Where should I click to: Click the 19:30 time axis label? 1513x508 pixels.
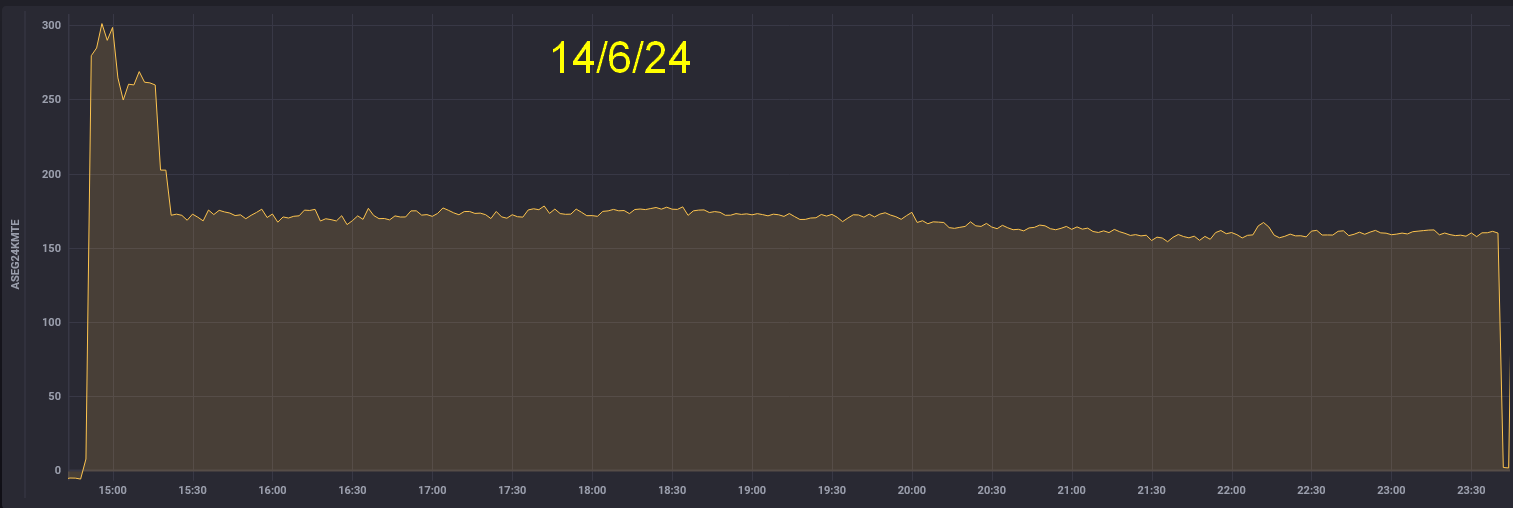[832, 490]
